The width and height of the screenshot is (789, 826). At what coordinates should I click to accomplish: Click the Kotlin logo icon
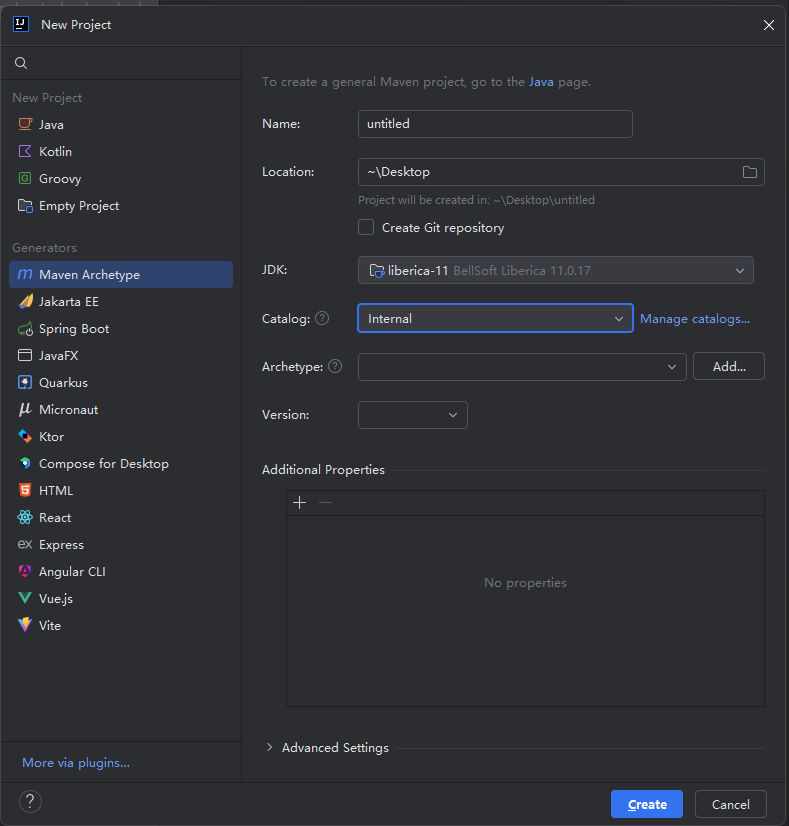(25, 151)
